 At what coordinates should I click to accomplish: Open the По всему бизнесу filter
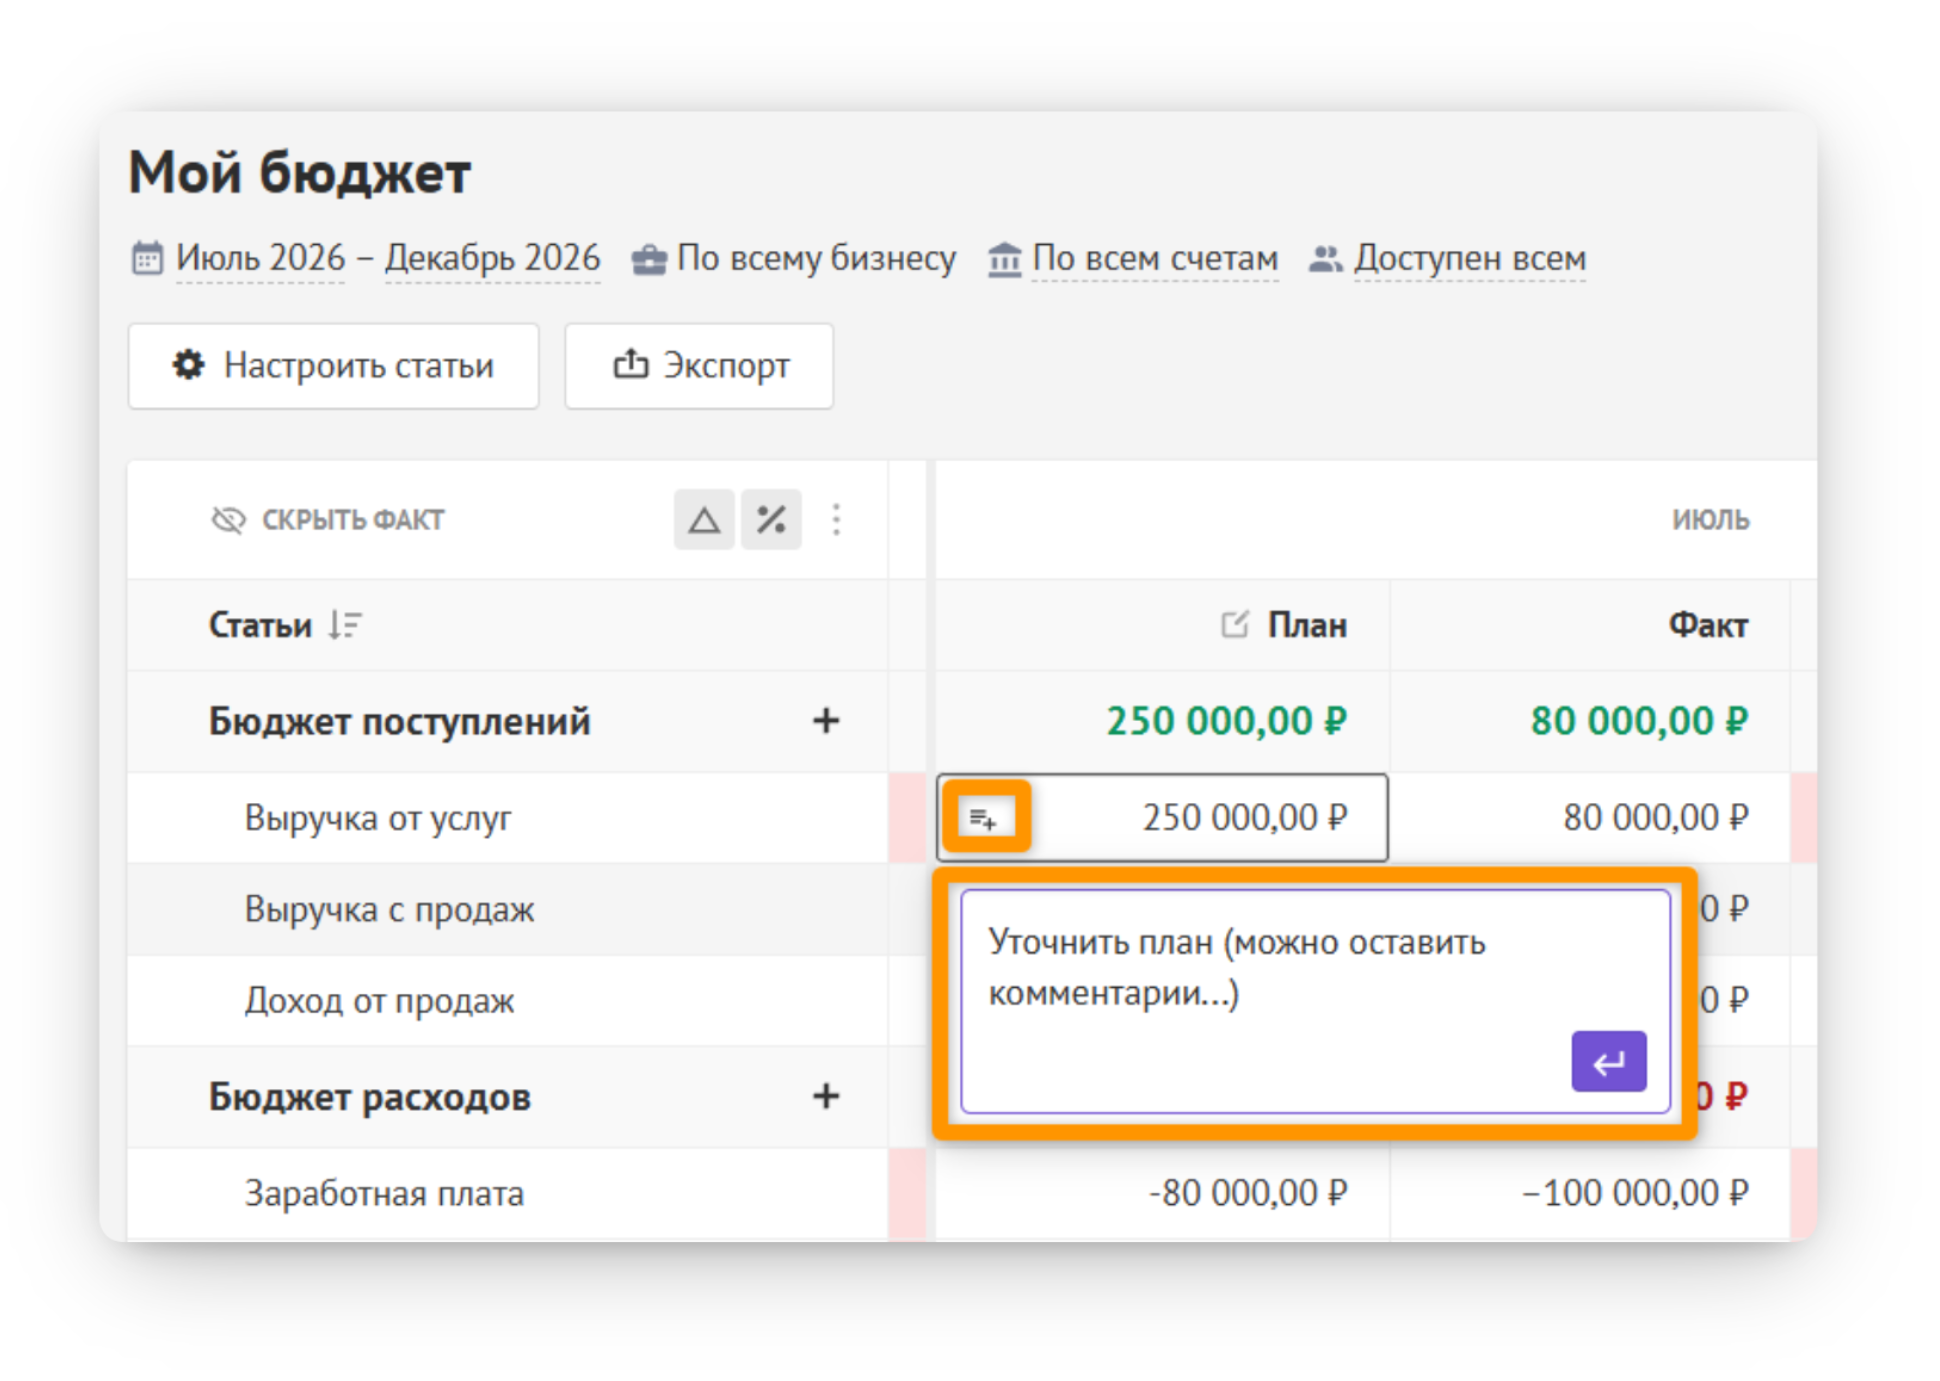(816, 258)
